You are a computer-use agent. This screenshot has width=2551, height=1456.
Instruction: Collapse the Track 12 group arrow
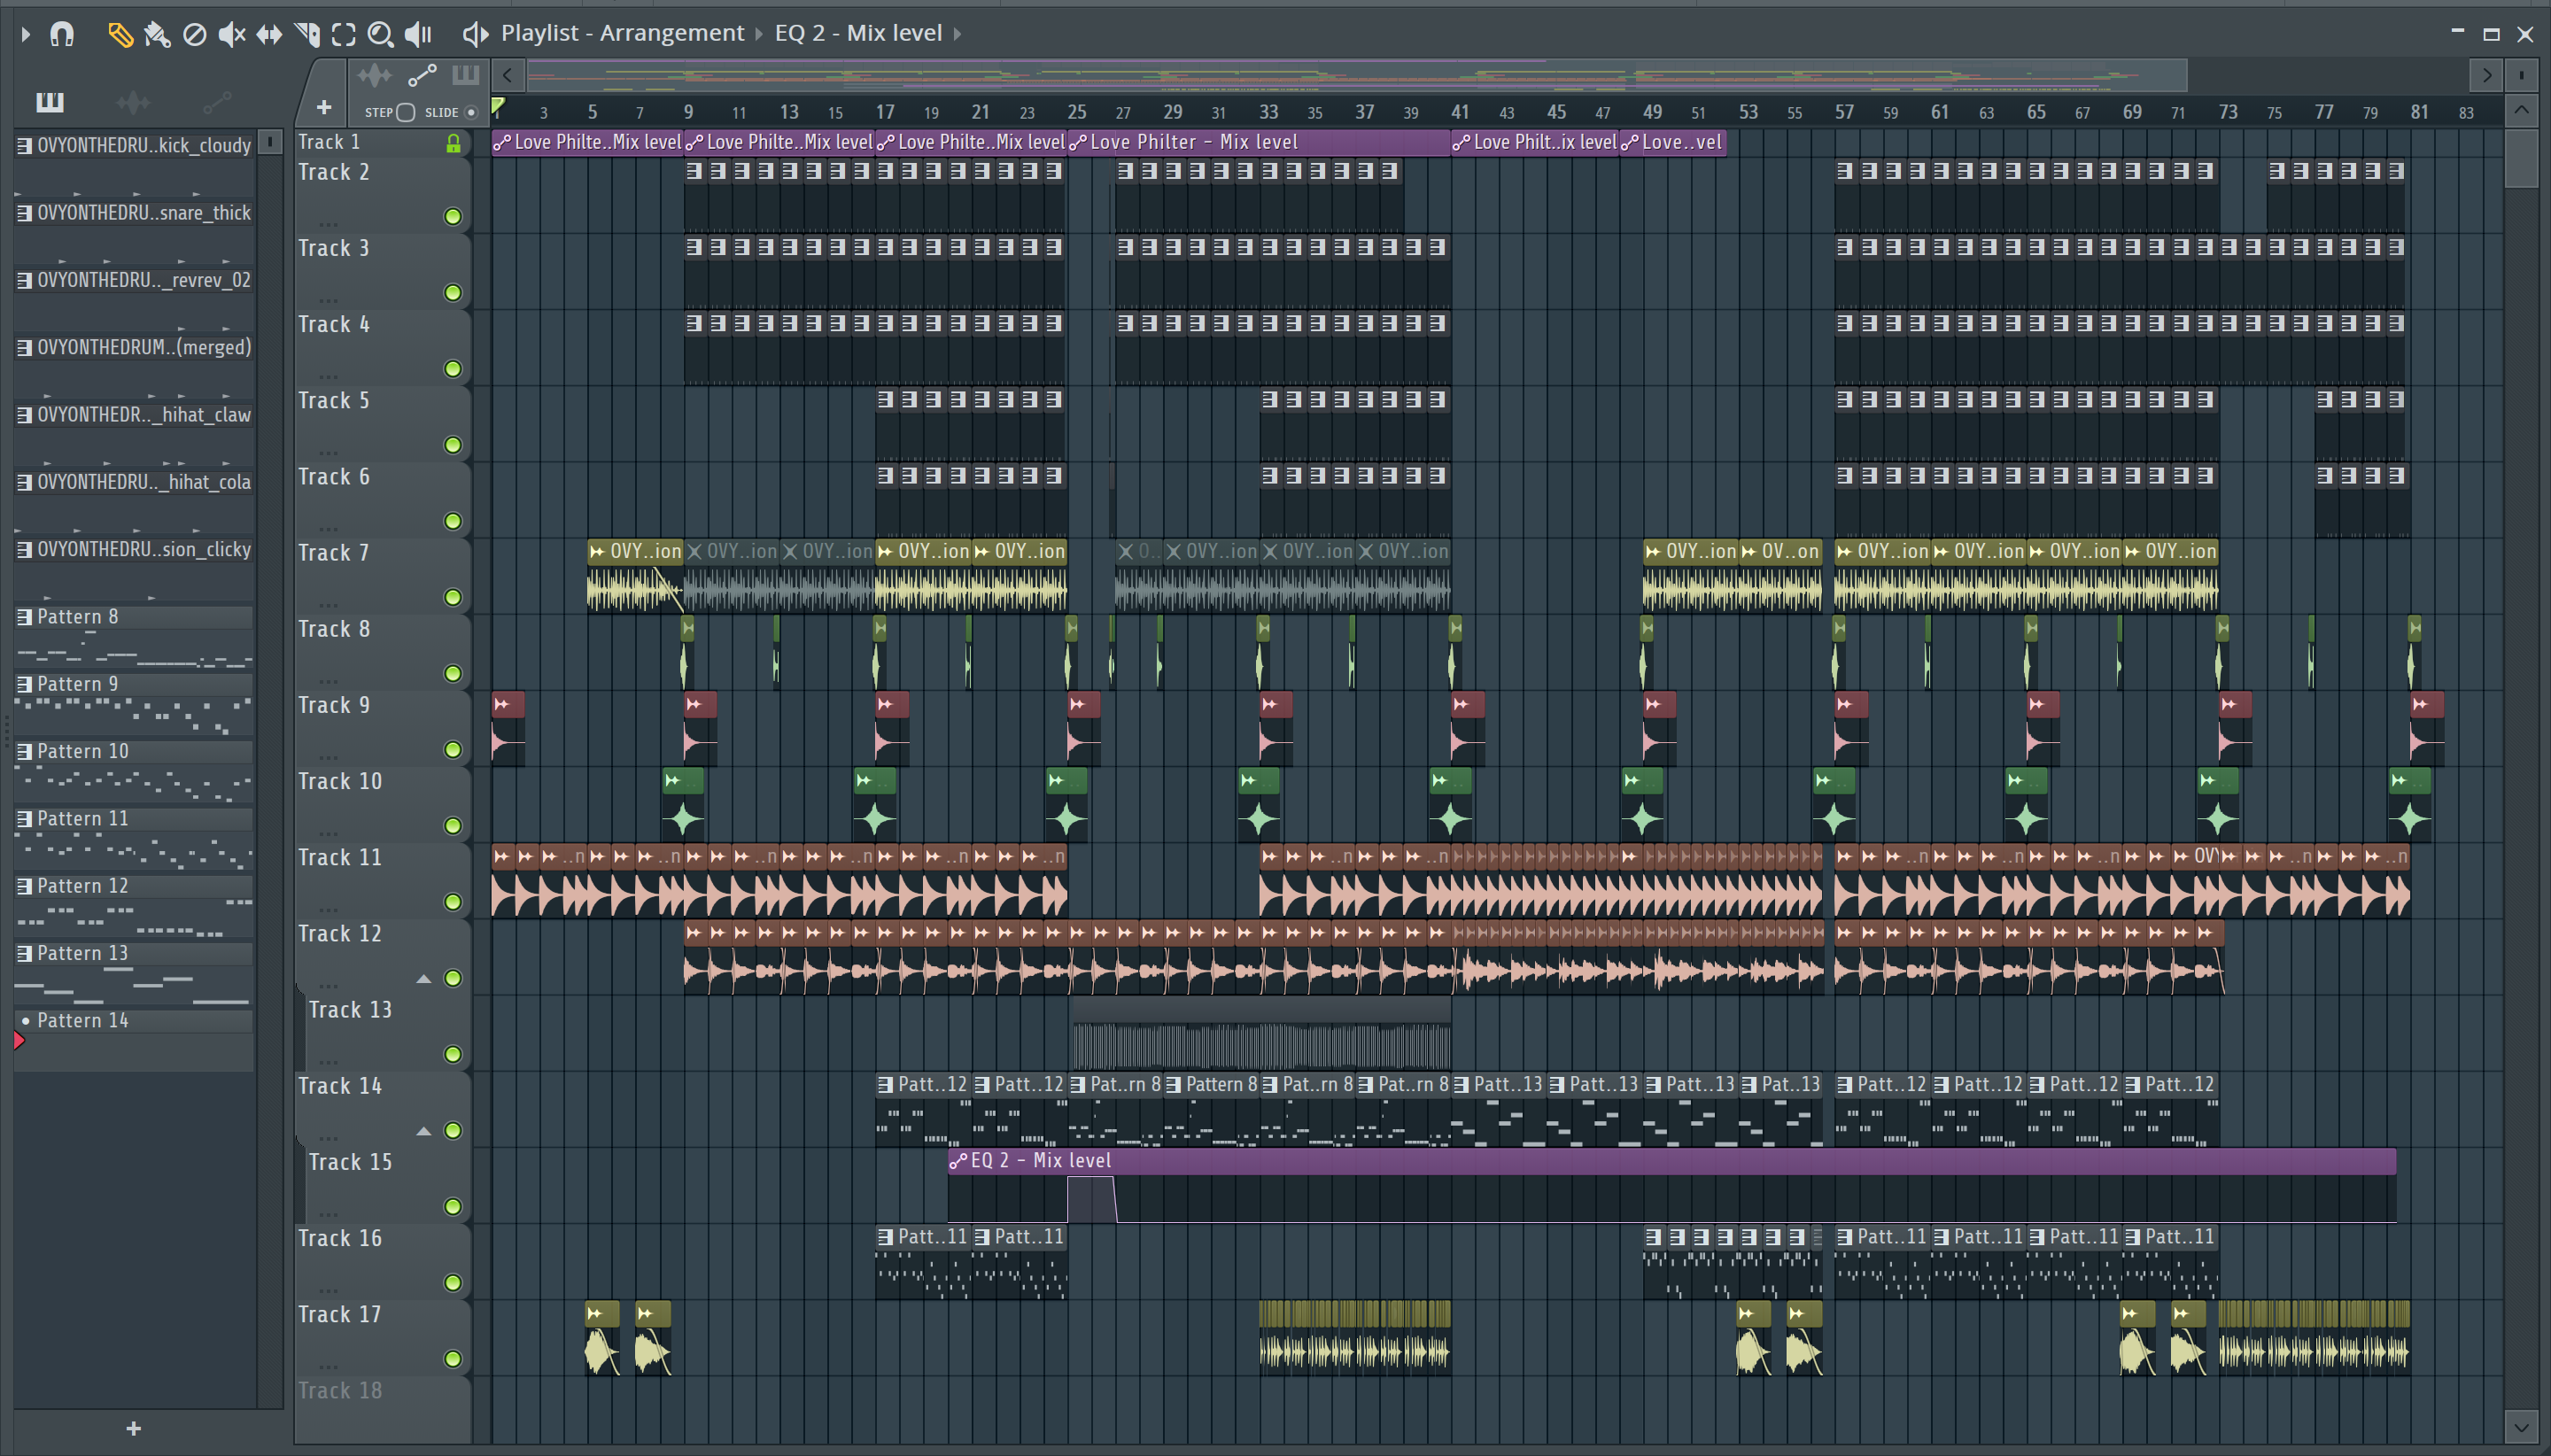click(x=424, y=979)
